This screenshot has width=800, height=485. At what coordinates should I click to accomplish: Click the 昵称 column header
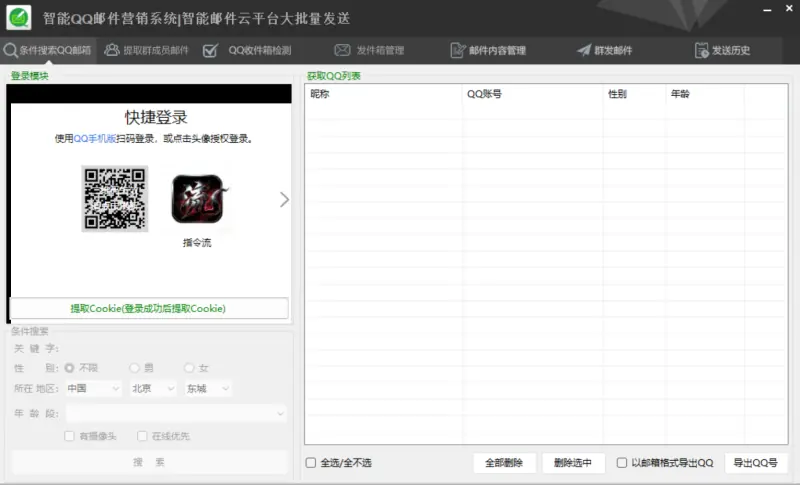coord(384,94)
